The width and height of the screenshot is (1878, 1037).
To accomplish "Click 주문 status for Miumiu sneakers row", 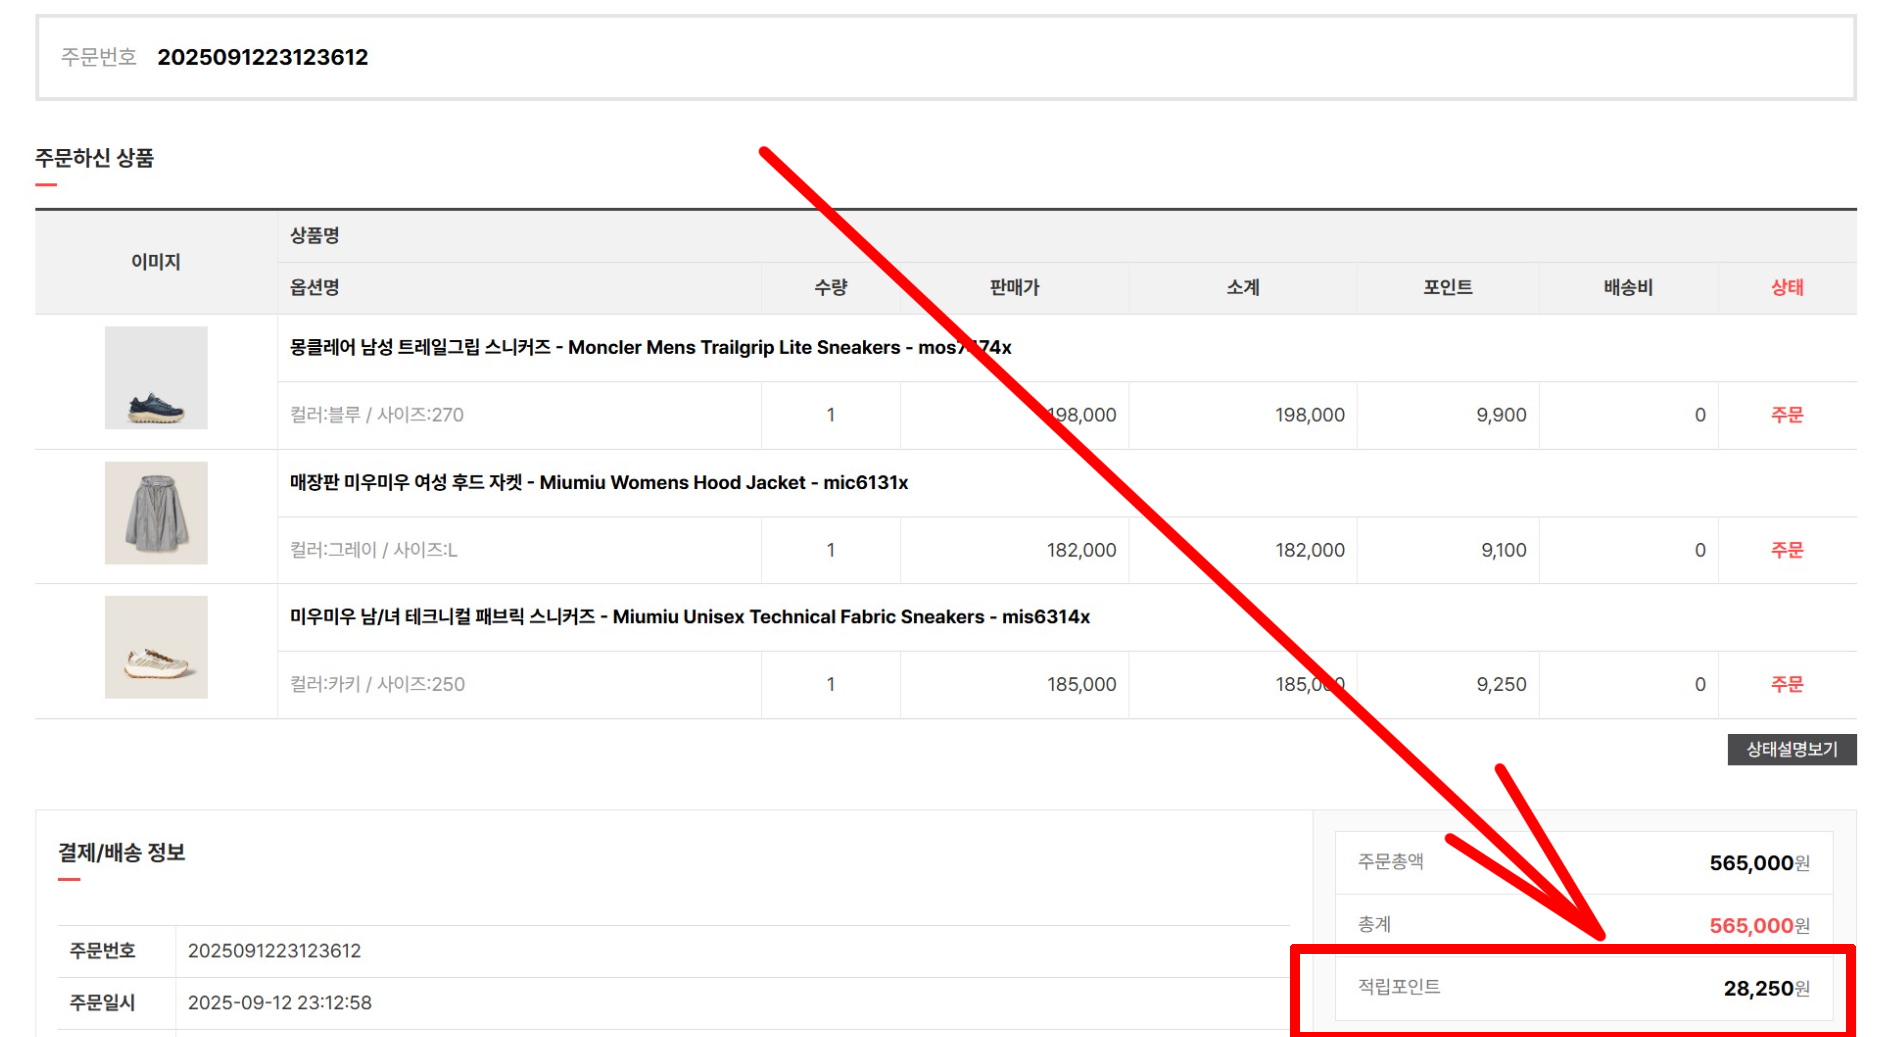I will [x=1786, y=685].
